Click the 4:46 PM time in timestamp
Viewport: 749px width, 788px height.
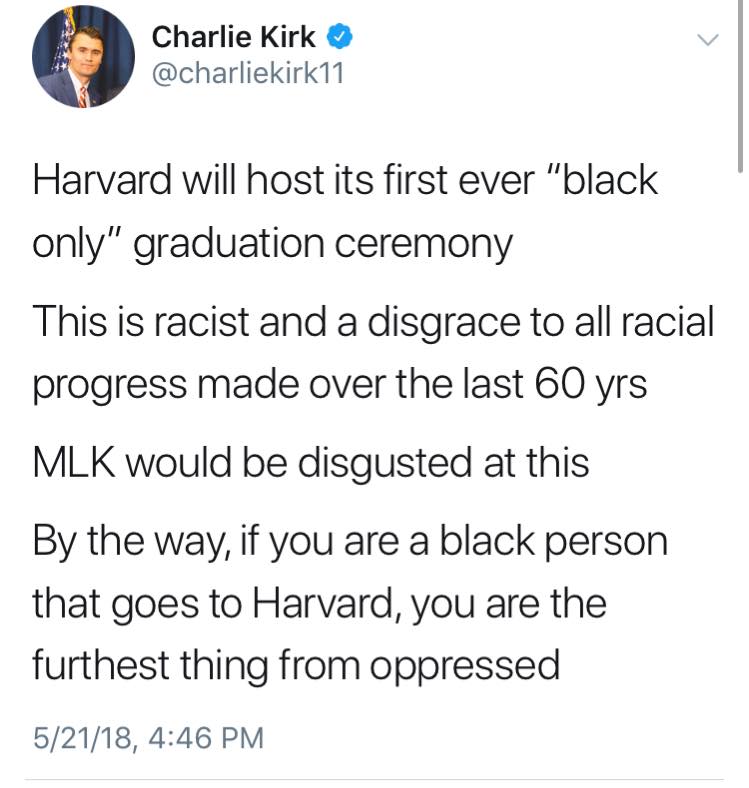(206, 738)
